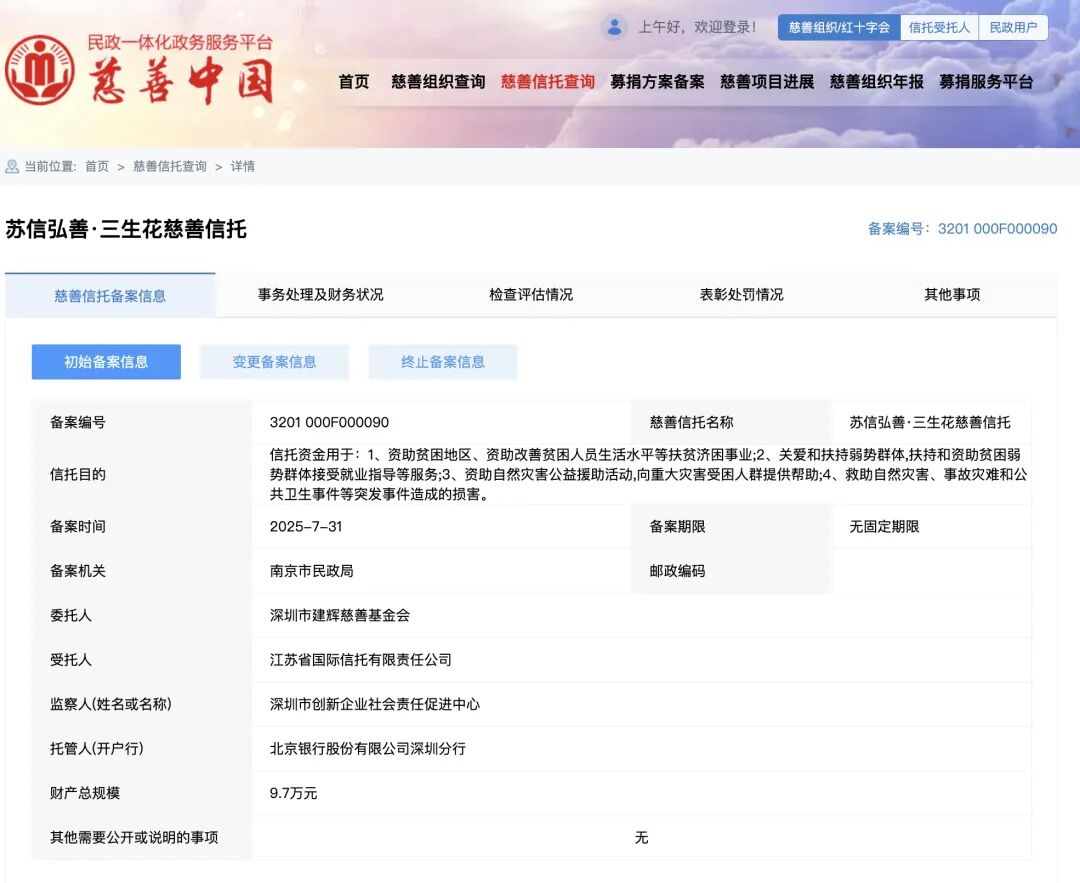Screen dimensions: 1080x883
Task: Switch to 表彰处罚情况 tab
Action: (x=742, y=295)
